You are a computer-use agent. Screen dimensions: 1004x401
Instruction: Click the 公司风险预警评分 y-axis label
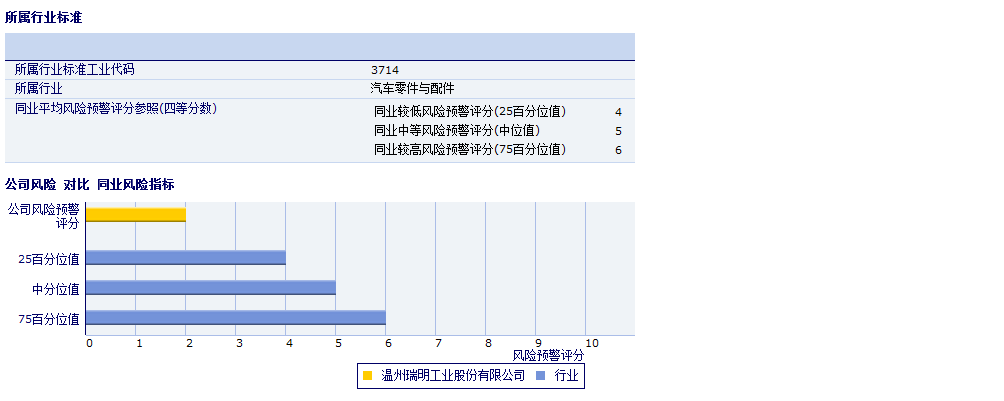point(43,216)
